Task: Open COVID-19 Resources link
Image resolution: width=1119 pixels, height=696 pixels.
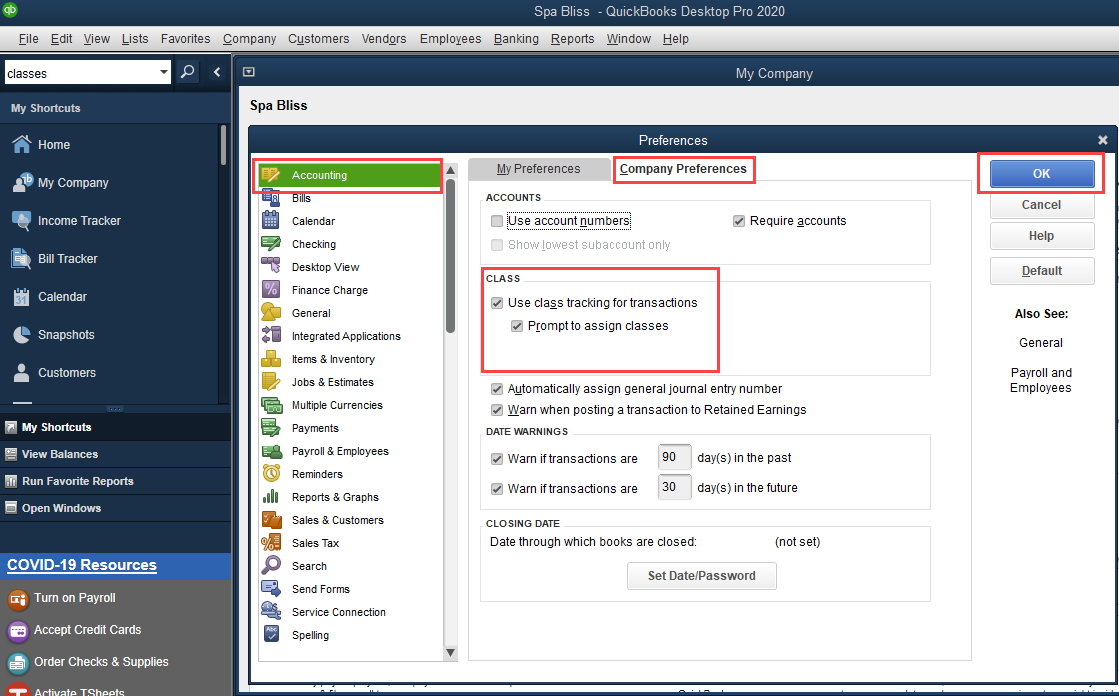Action: pos(82,565)
